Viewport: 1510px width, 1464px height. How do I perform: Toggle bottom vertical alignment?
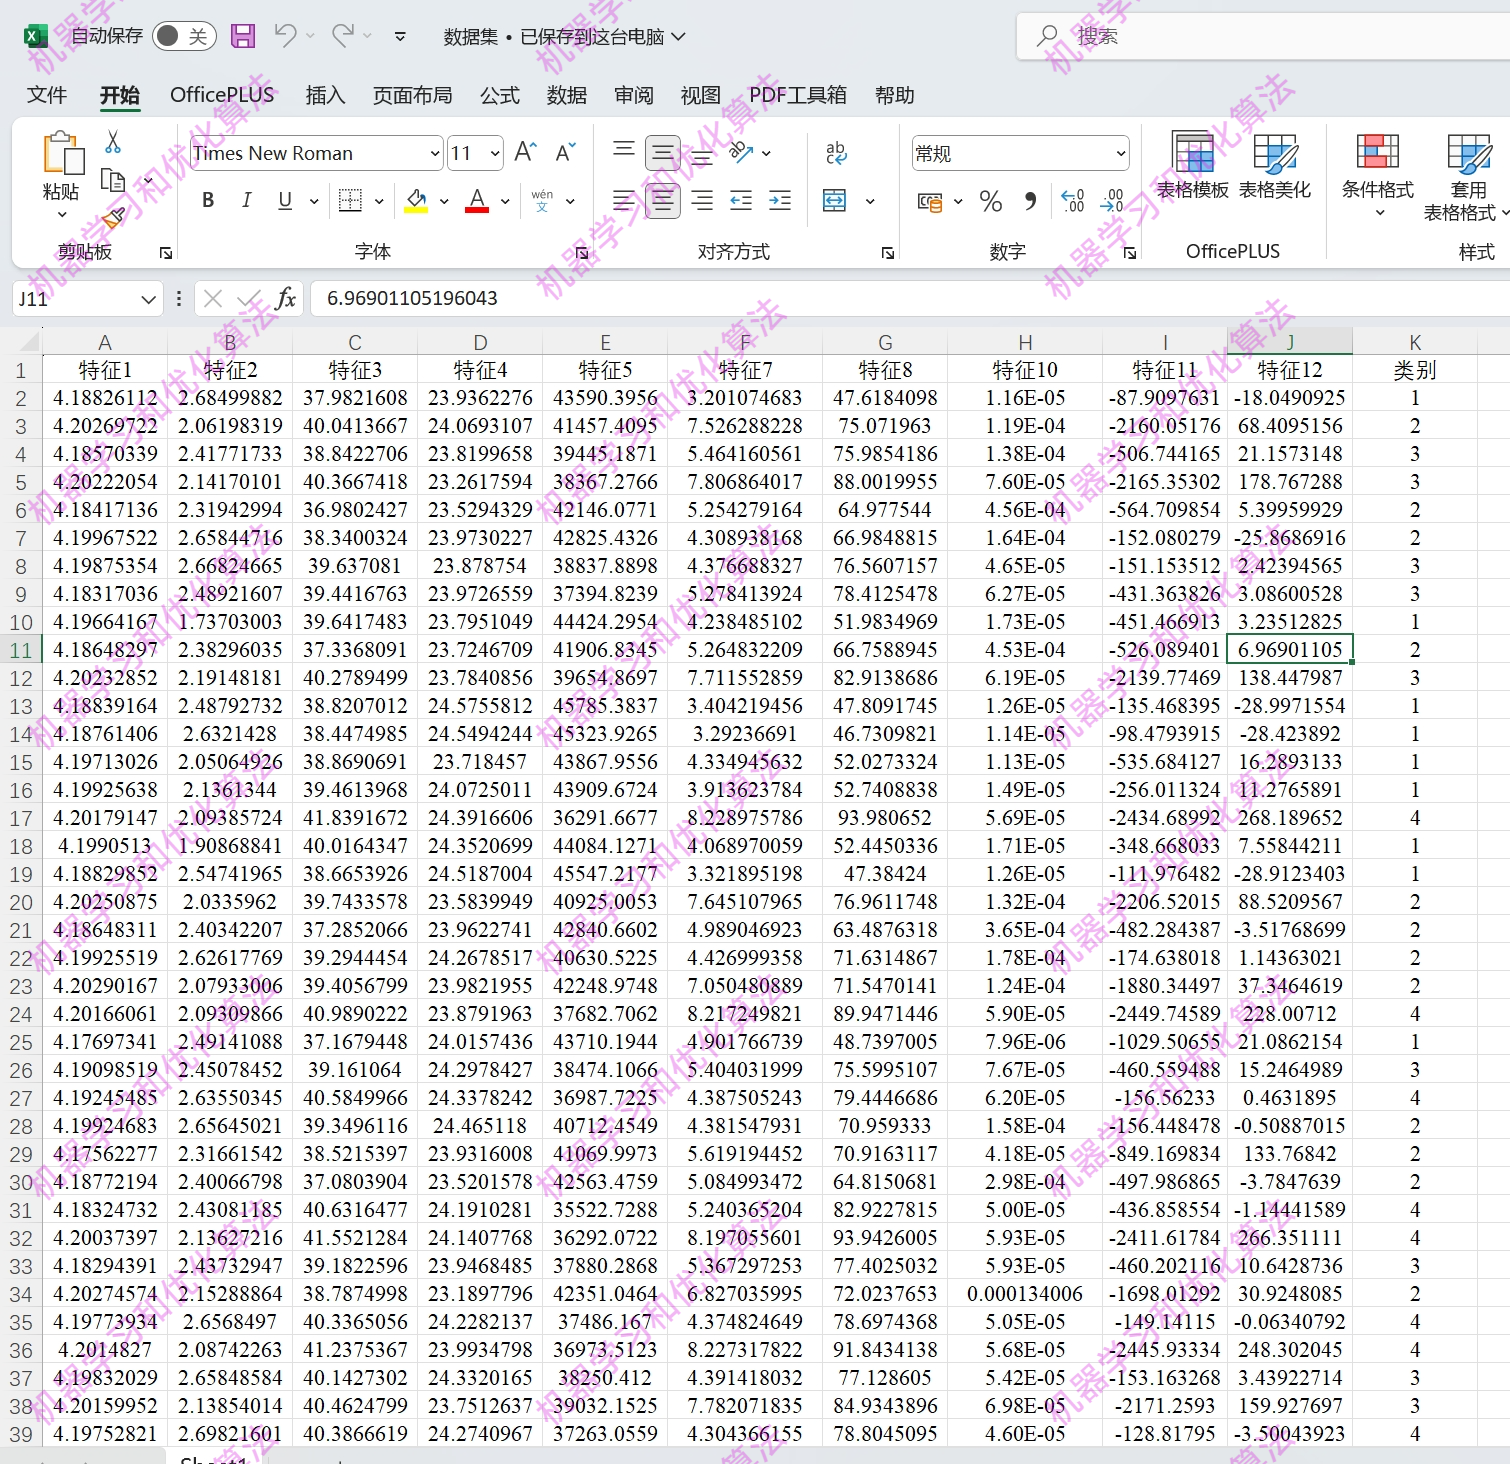click(702, 155)
